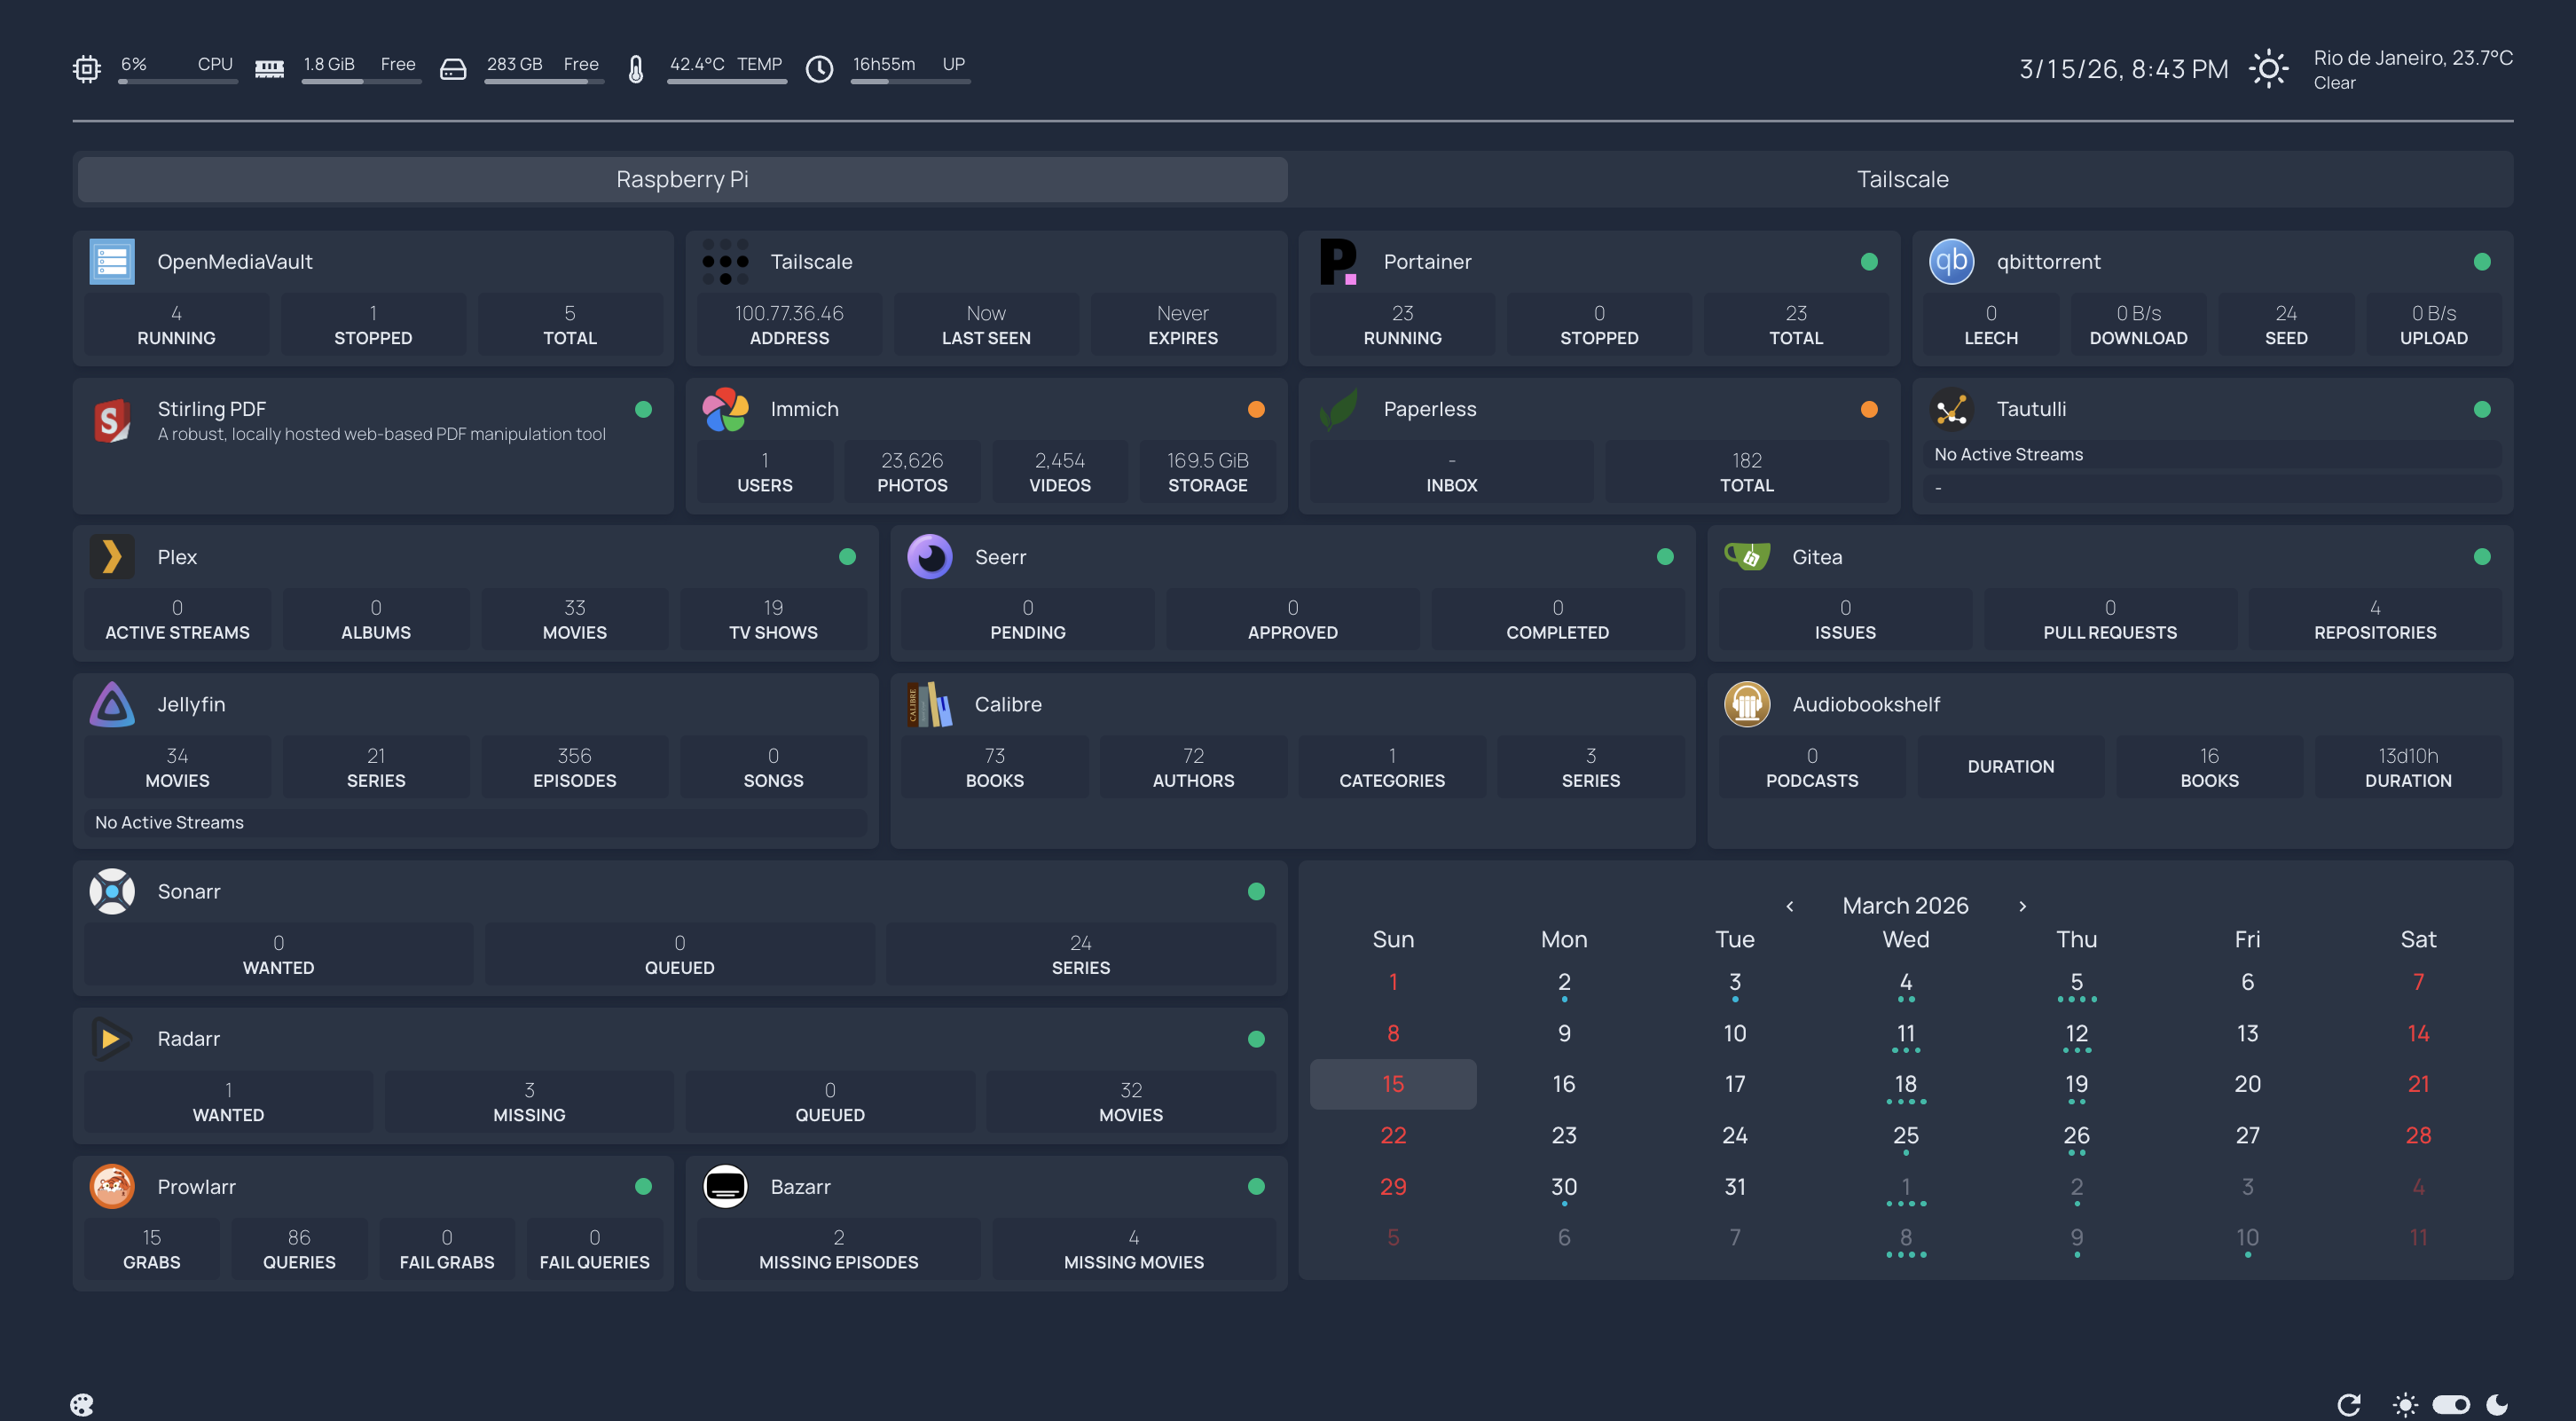Open the Sonarr service icon
Image resolution: width=2576 pixels, height=1421 pixels.
pyautogui.click(x=112, y=891)
